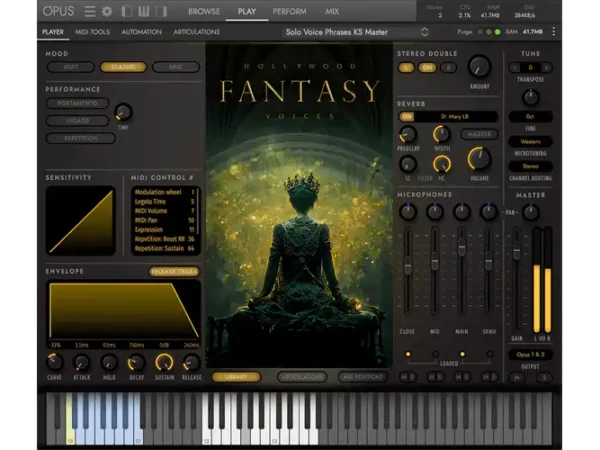
Task: Solo the Master output S button
Action: pos(544,378)
